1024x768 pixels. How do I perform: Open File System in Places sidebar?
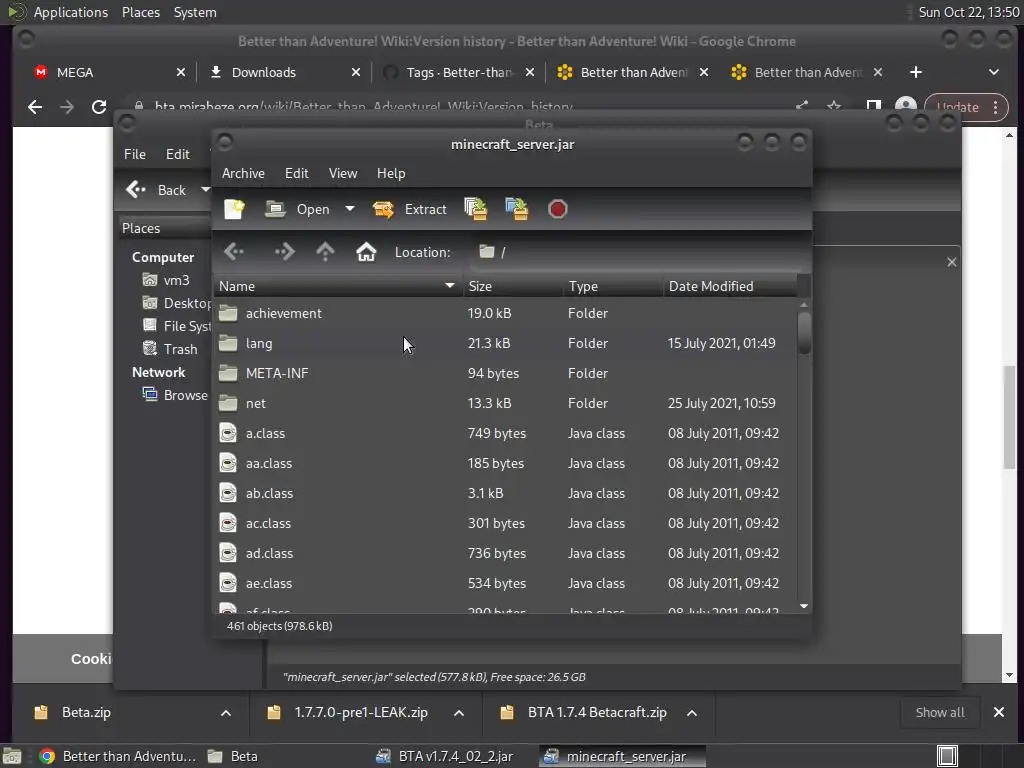177,326
